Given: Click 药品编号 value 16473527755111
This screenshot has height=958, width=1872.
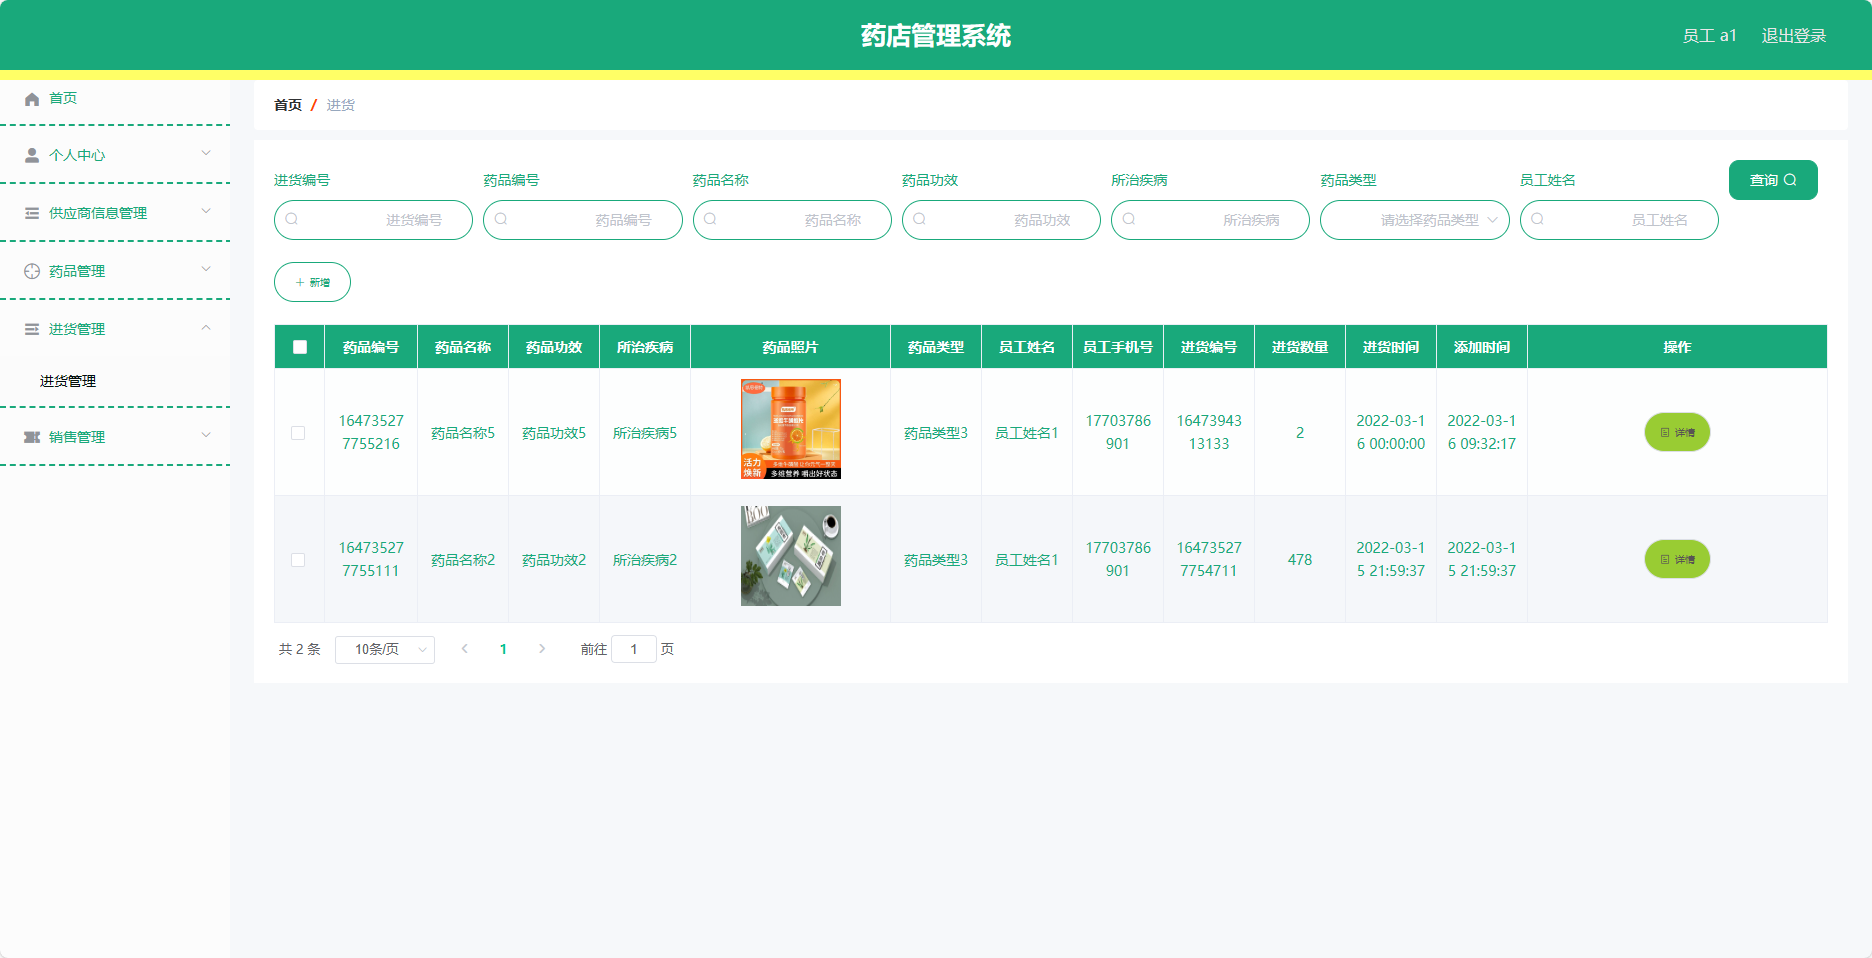Looking at the screenshot, I should [371, 559].
